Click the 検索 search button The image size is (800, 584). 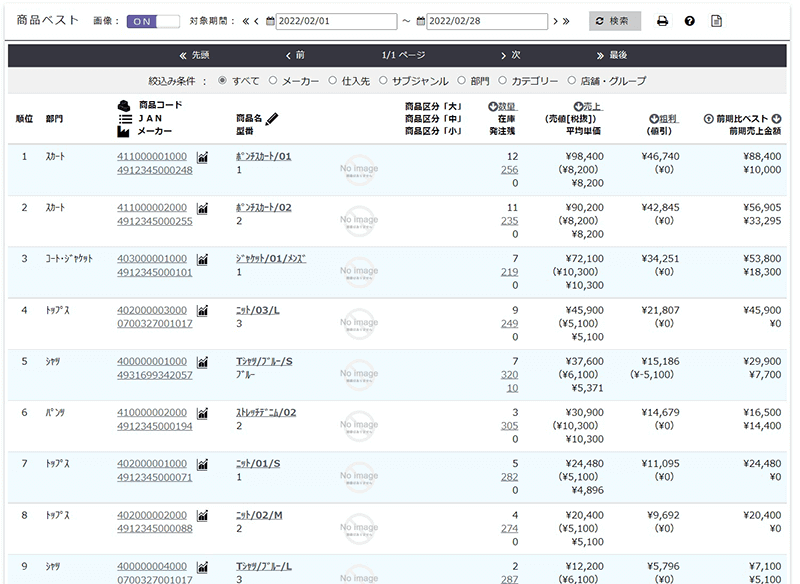[x=615, y=21]
